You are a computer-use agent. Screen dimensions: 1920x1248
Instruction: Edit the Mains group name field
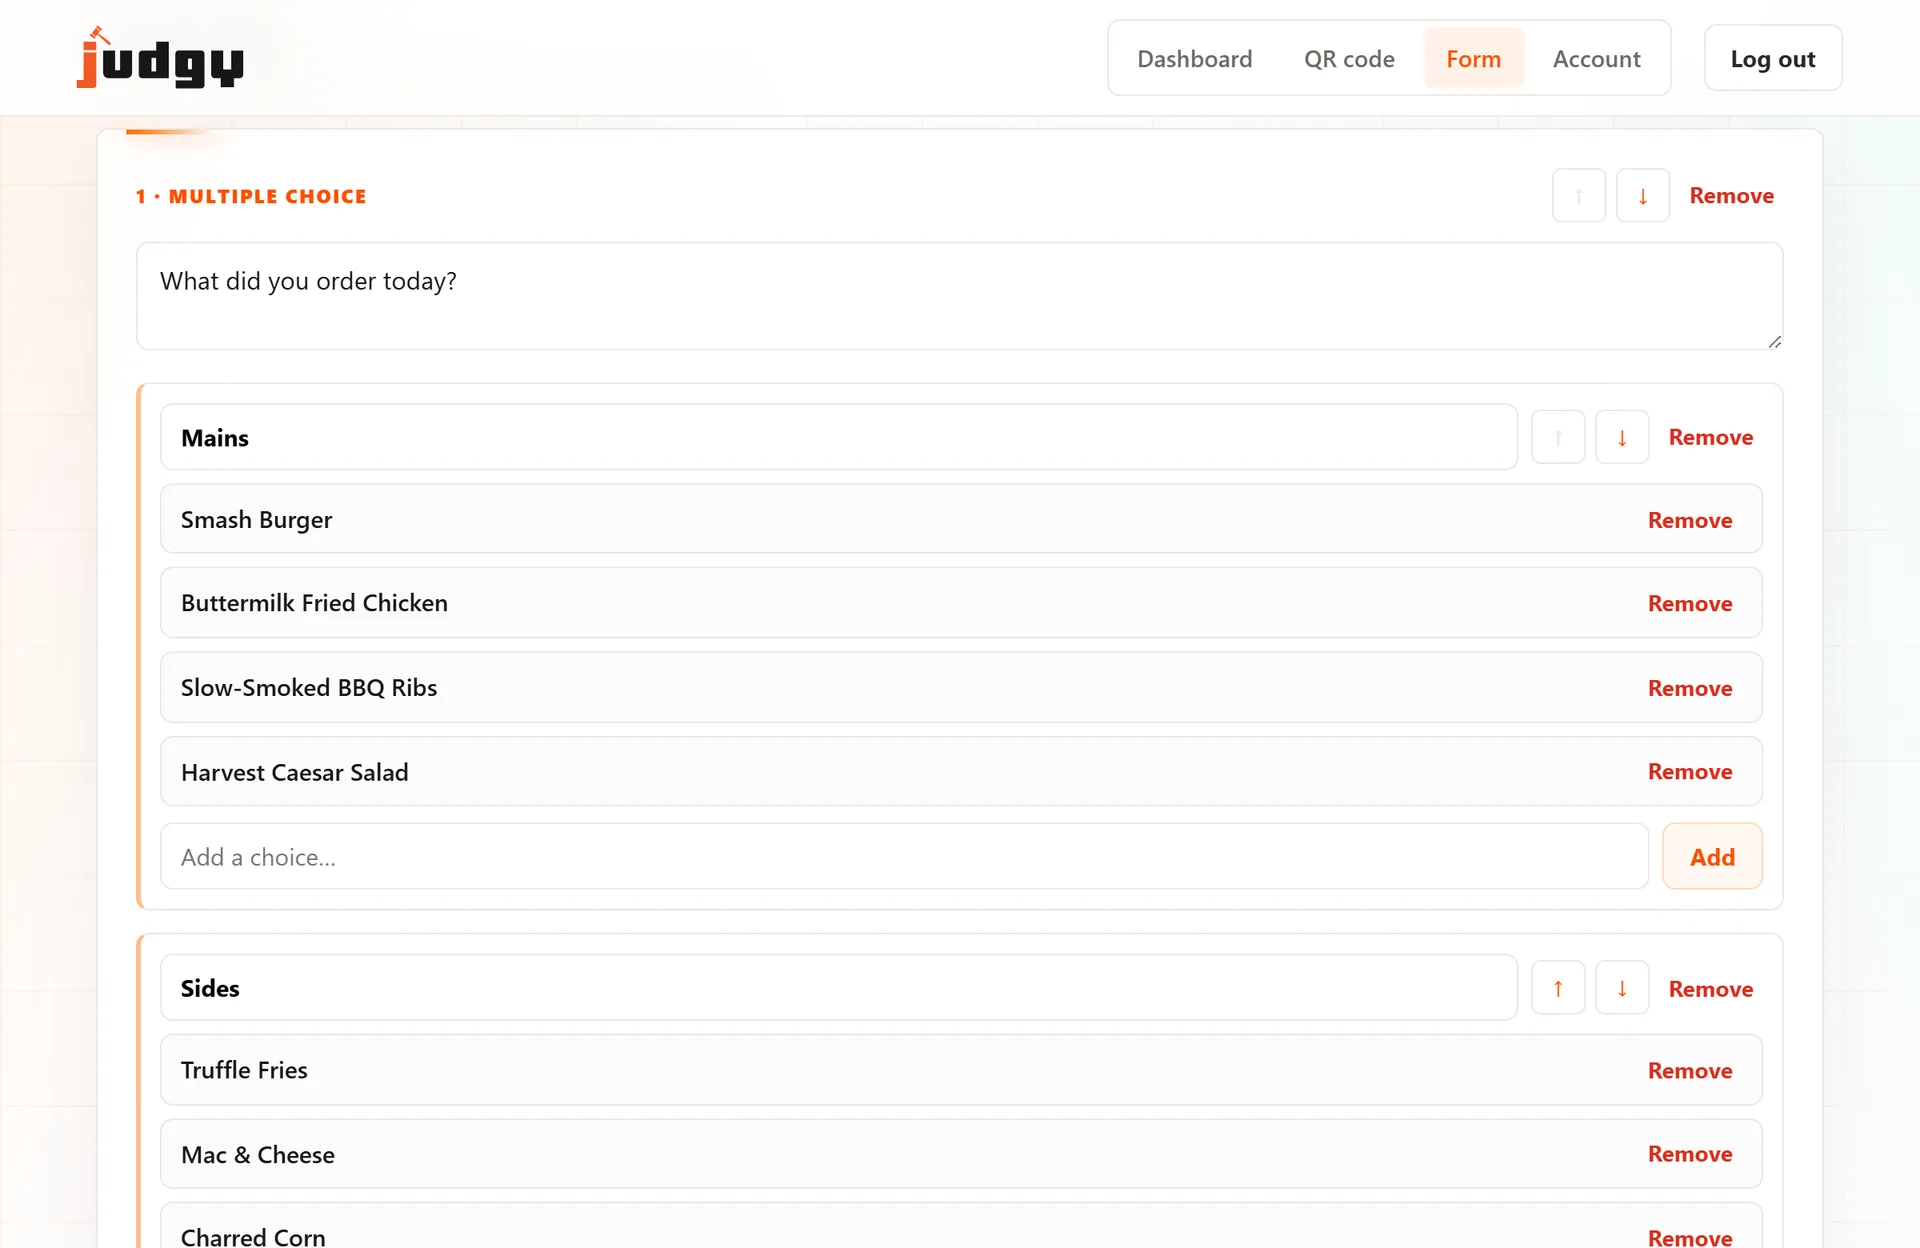[838, 437]
